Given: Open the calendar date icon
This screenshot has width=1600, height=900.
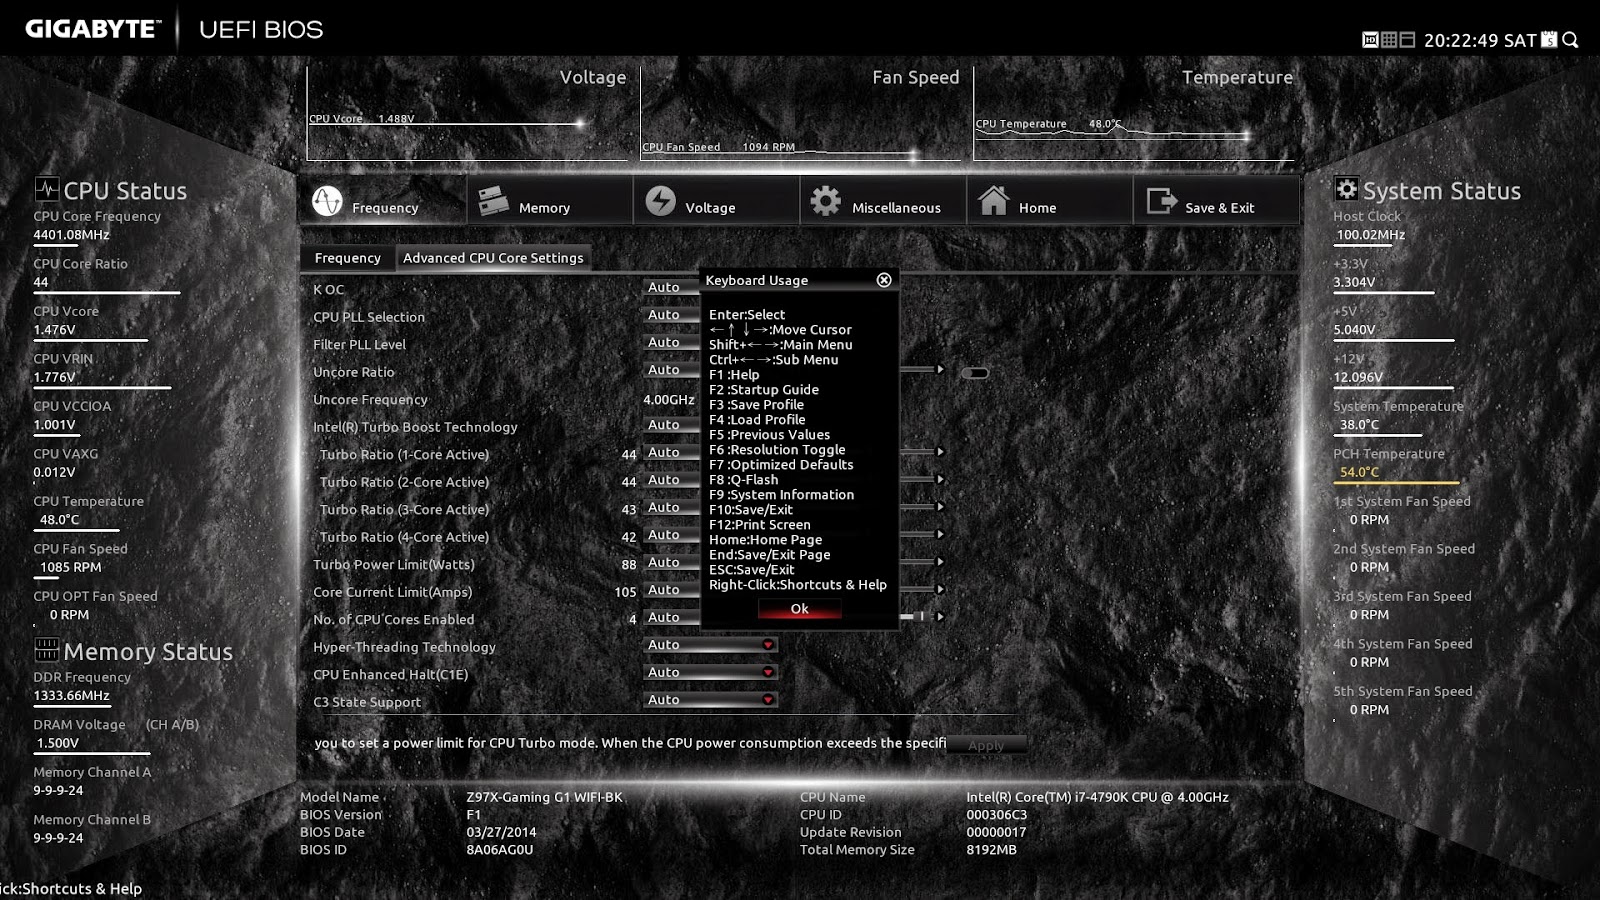Looking at the screenshot, I should pos(1549,40).
